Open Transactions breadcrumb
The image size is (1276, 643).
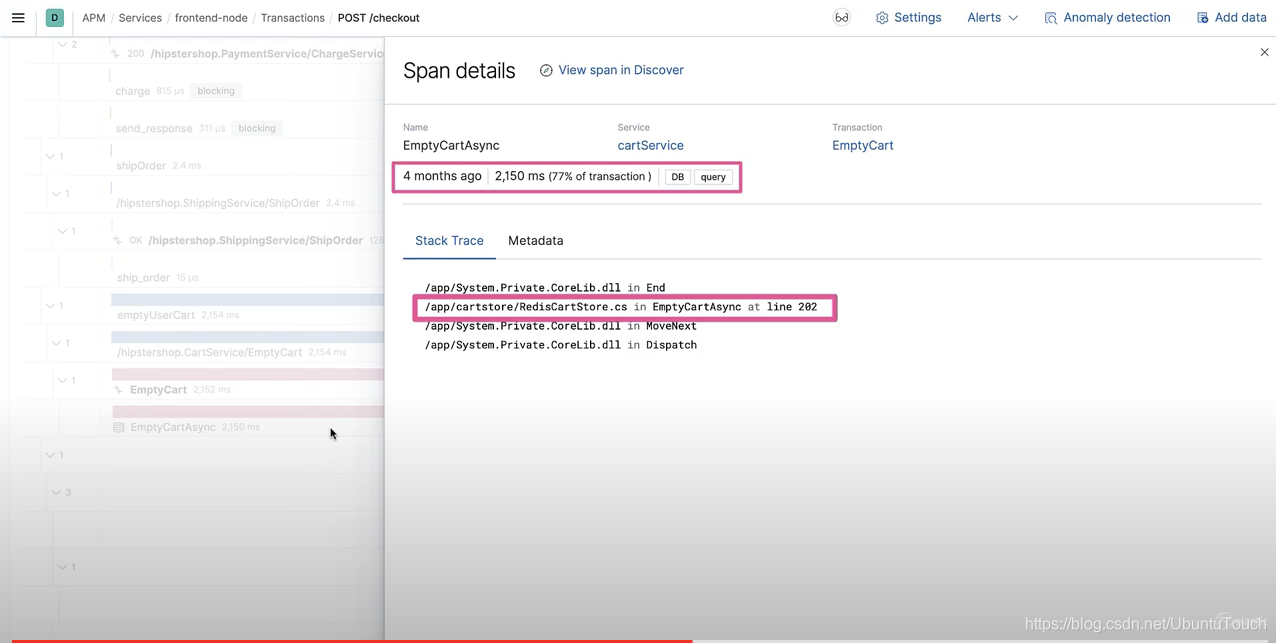(292, 18)
